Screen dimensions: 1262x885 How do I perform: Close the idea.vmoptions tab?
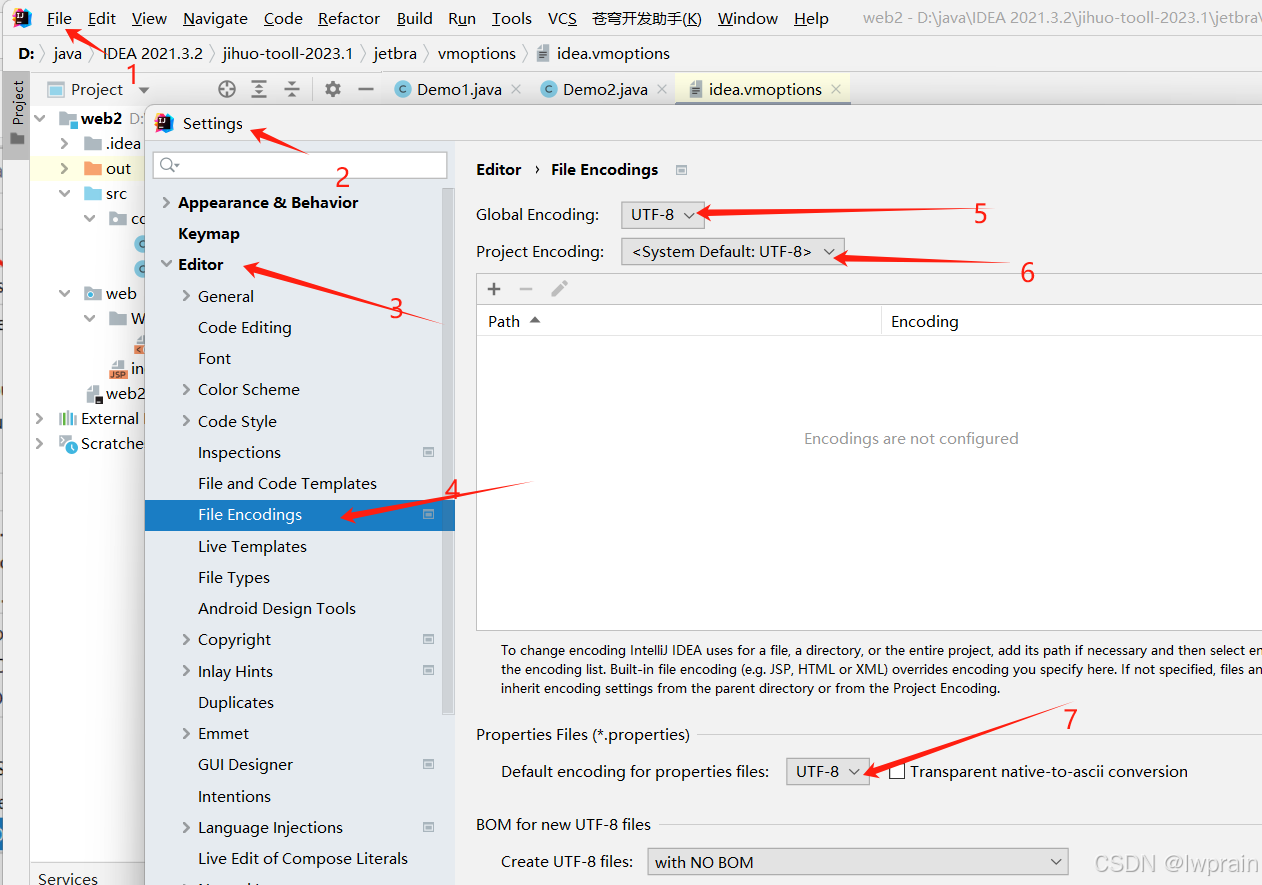pyautogui.click(x=835, y=89)
